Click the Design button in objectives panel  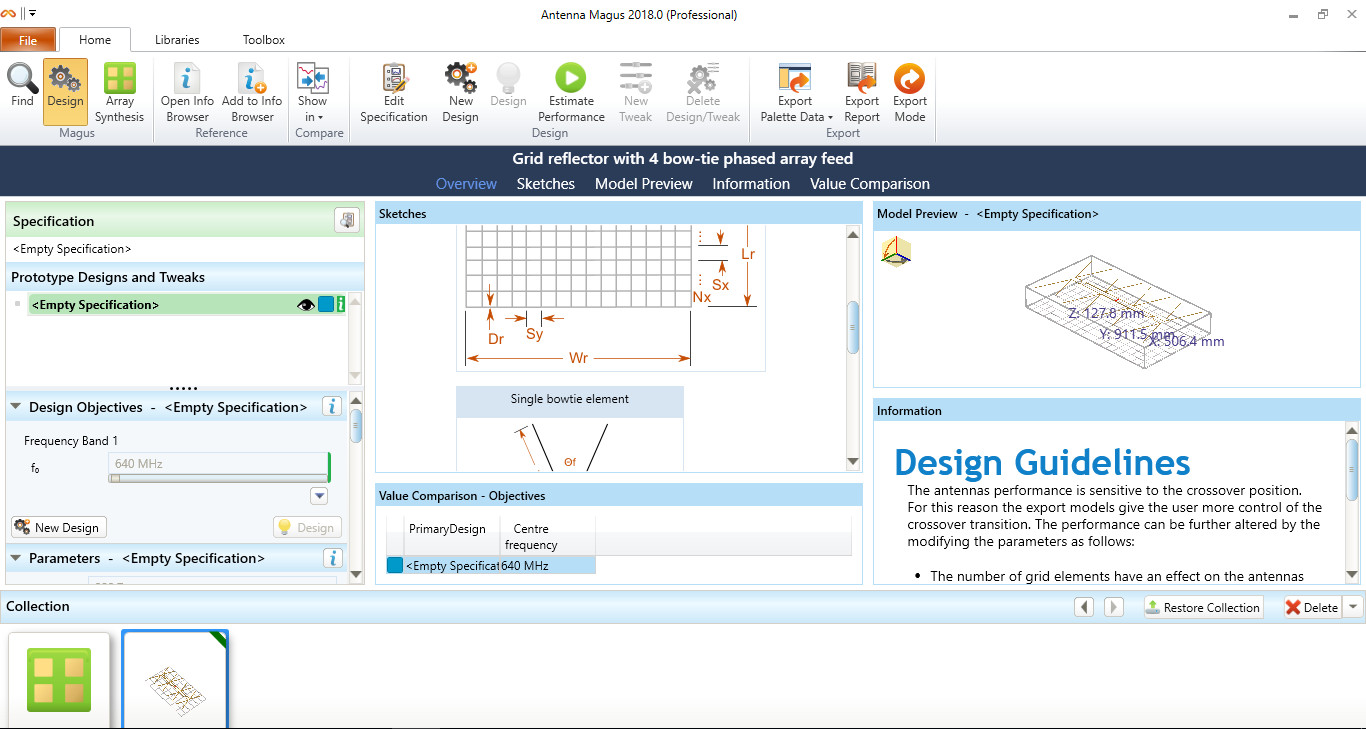point(307,527)
